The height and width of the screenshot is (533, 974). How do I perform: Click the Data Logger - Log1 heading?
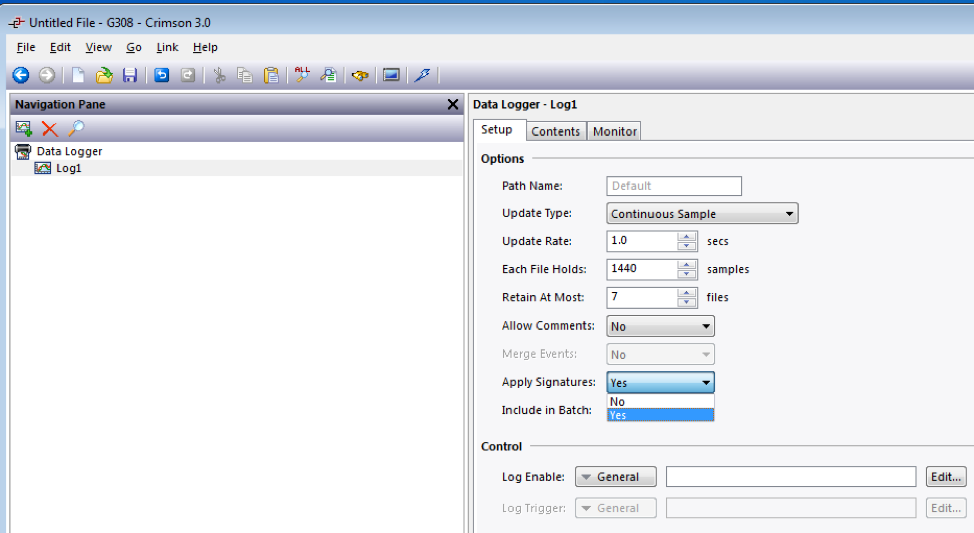click(x=525, y=104)
